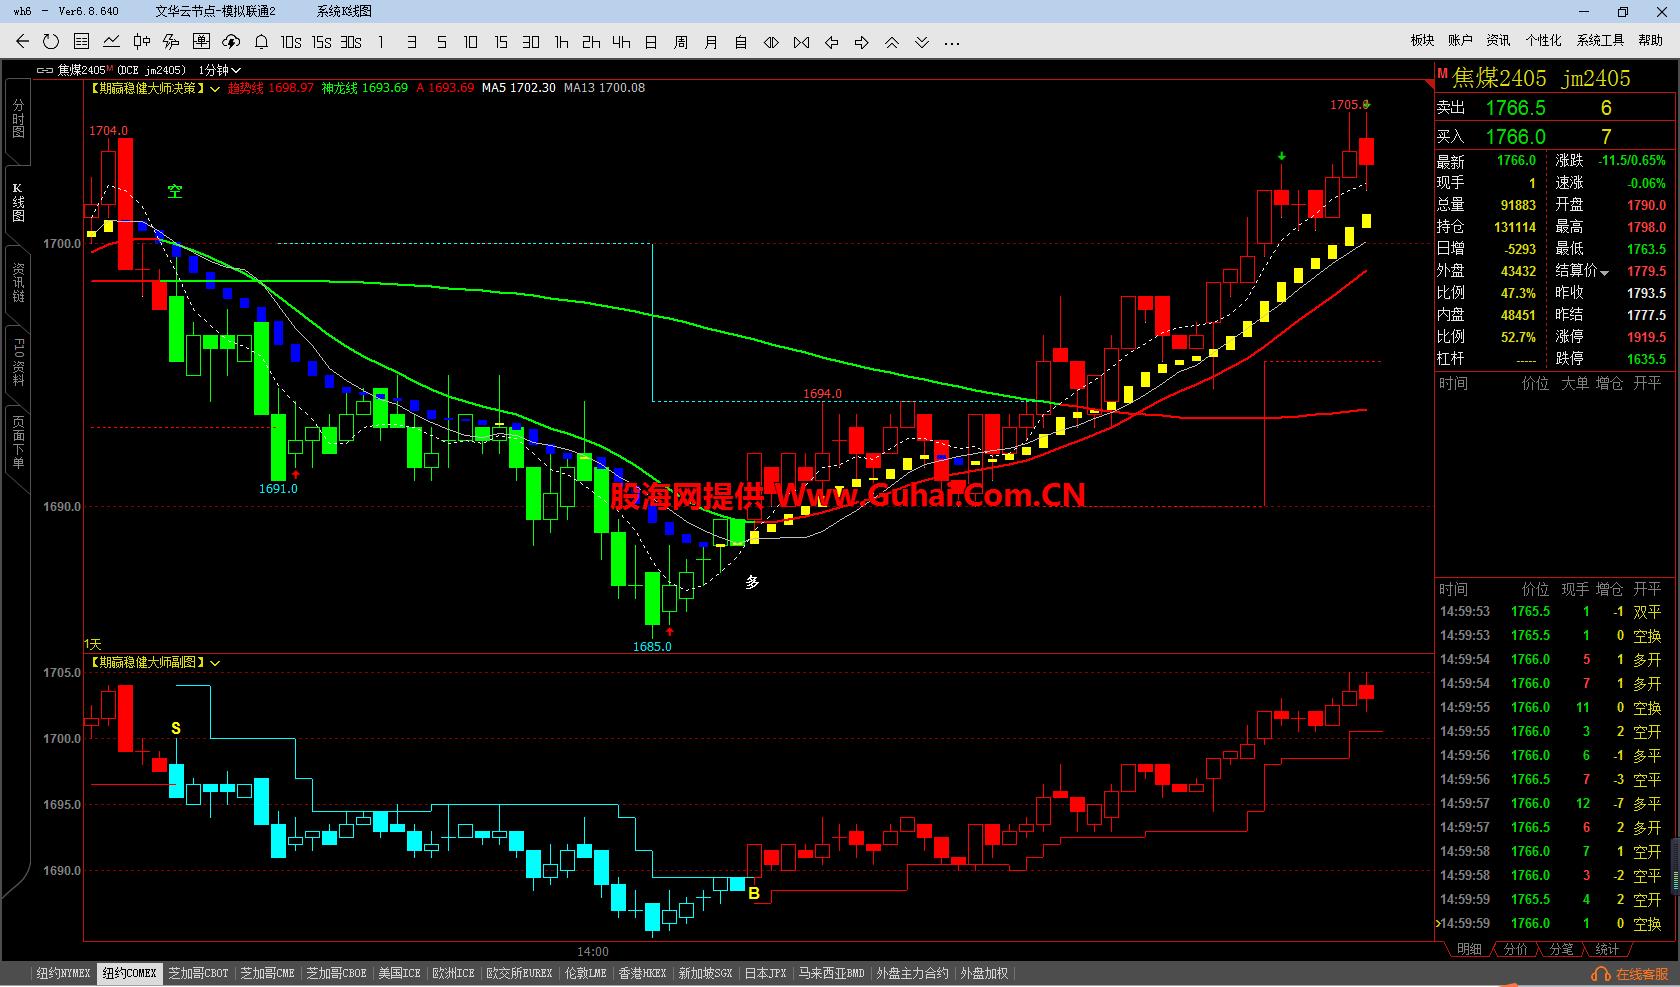The image size is (1680, 987).
Task: Click the alert bell icon
Action: coord(261,42)
